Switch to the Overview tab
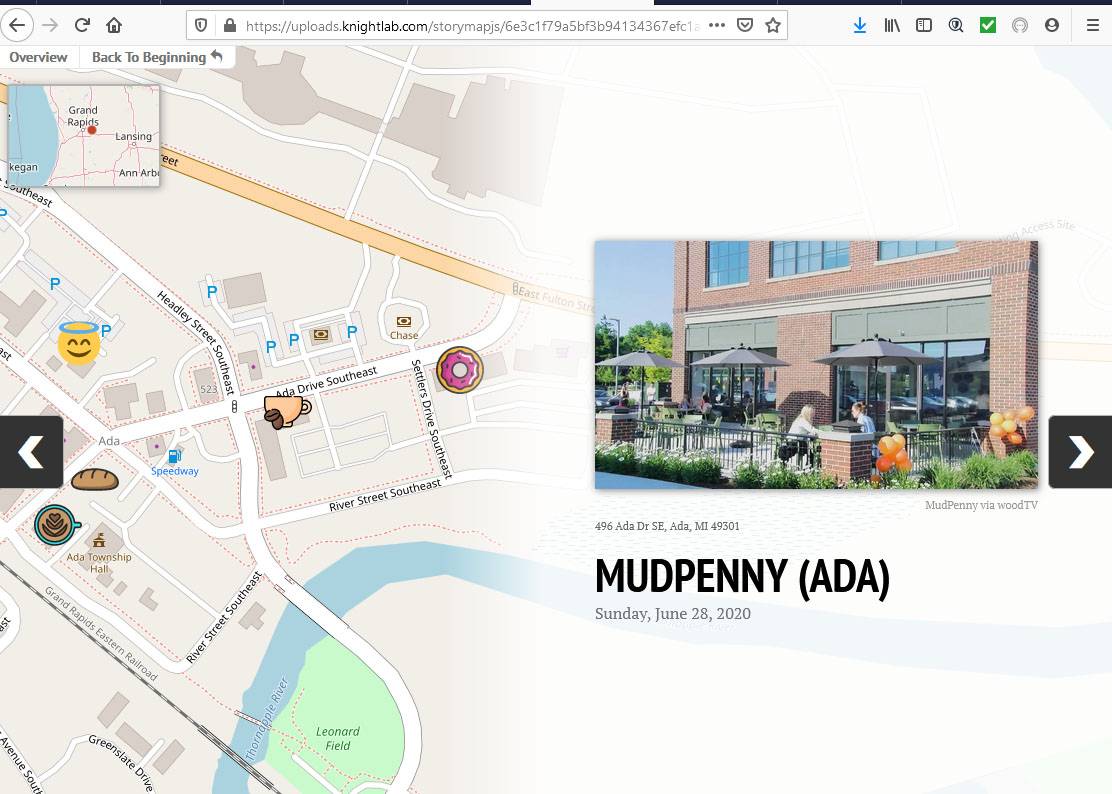The width and height of the screenshot is (1112, 794). pos(38,57)
